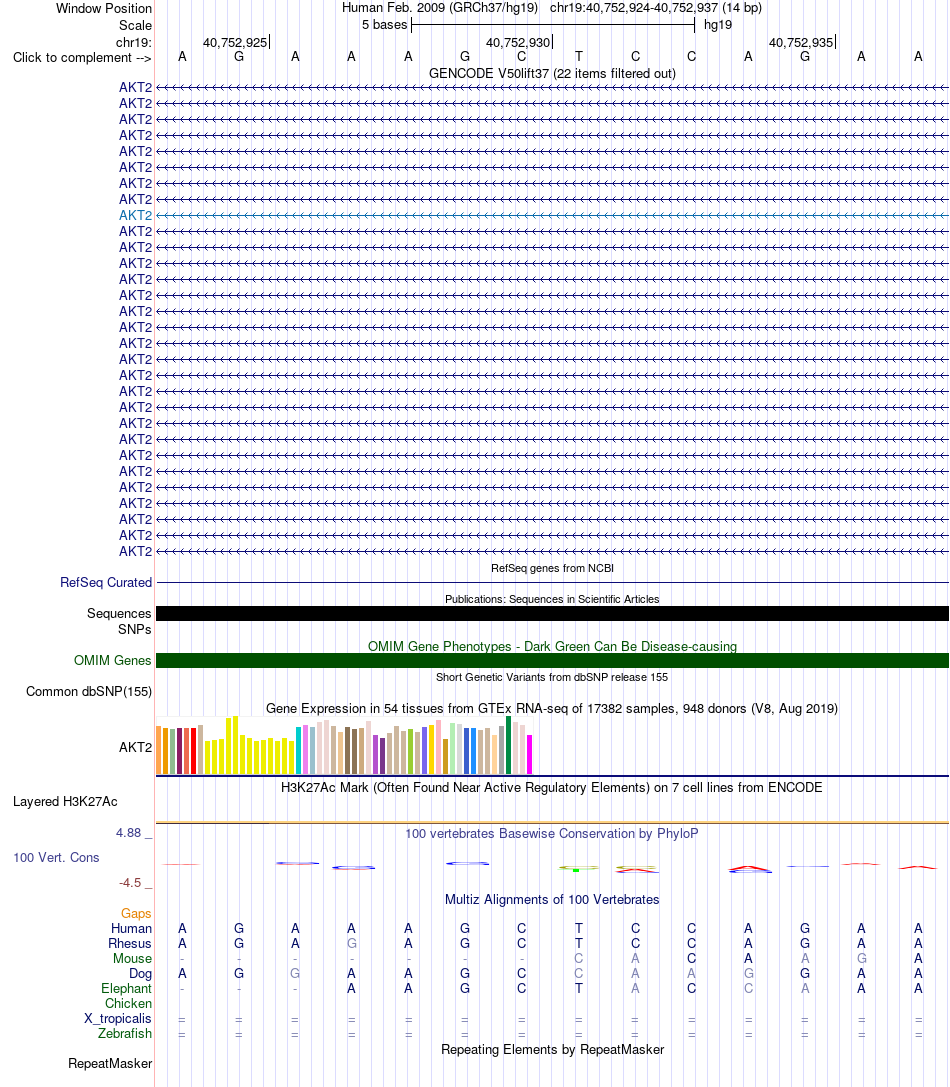The width and height of the screenshot is (950, 1087).
Task: Click the -4.5 lower conservation scale value
Action: click(x=130, y=882)
